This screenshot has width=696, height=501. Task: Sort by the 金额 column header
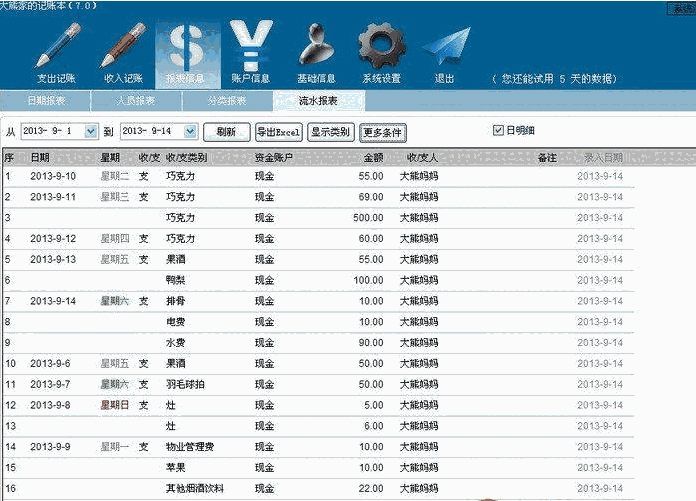pyautogui.click(x=374, y=158)
